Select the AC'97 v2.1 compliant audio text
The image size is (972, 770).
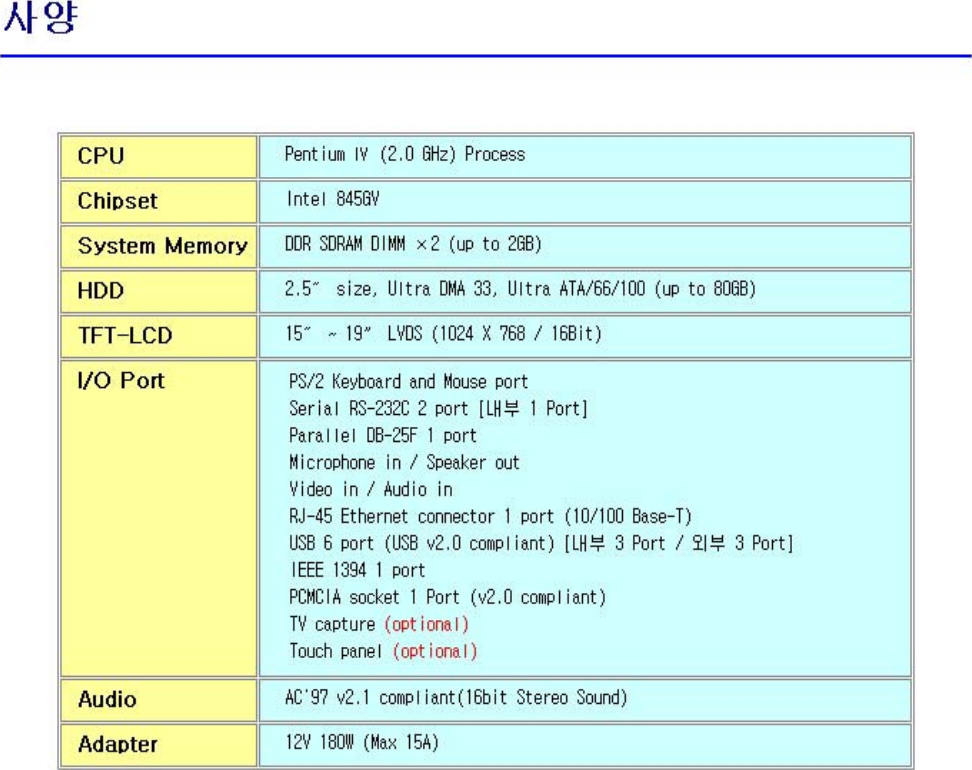[456, 697]
